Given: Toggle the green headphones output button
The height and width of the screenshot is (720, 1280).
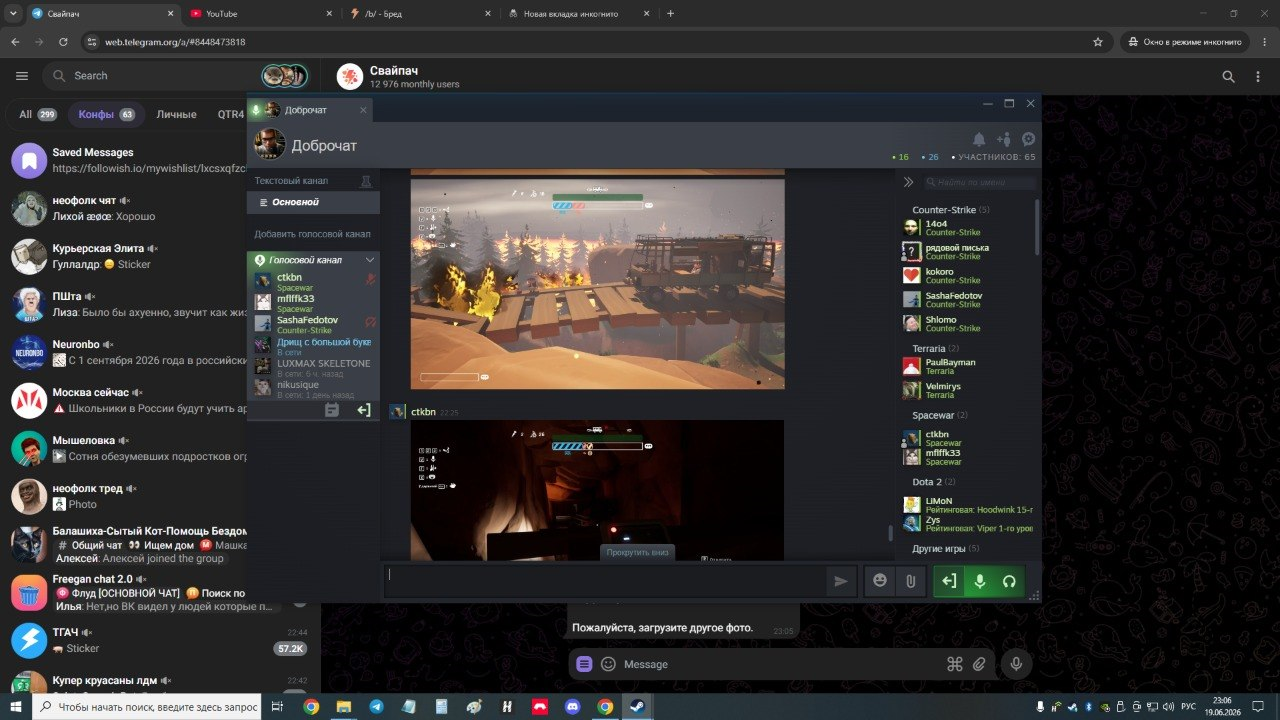Looking at the screenshot, I should pos(1010,581).
